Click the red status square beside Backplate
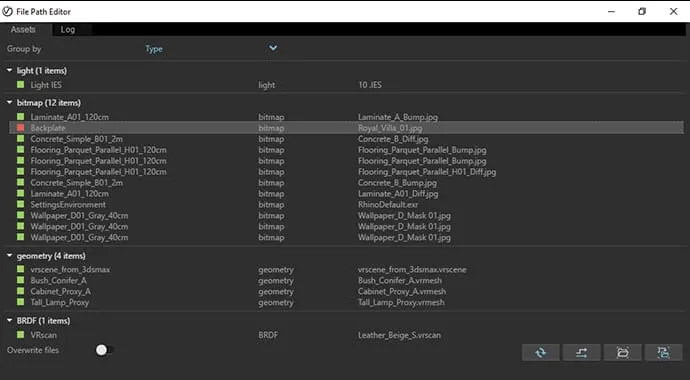690x380 pixels. [x=20, y=128]
